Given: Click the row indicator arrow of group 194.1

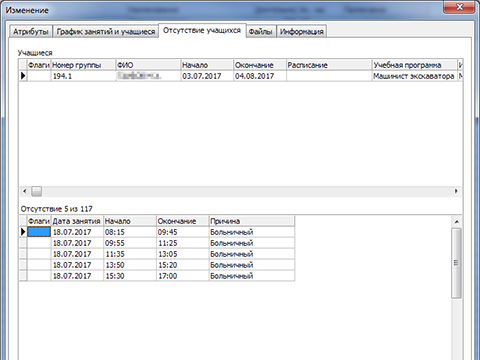Looking at the screenshot, I should coord(23,76).
